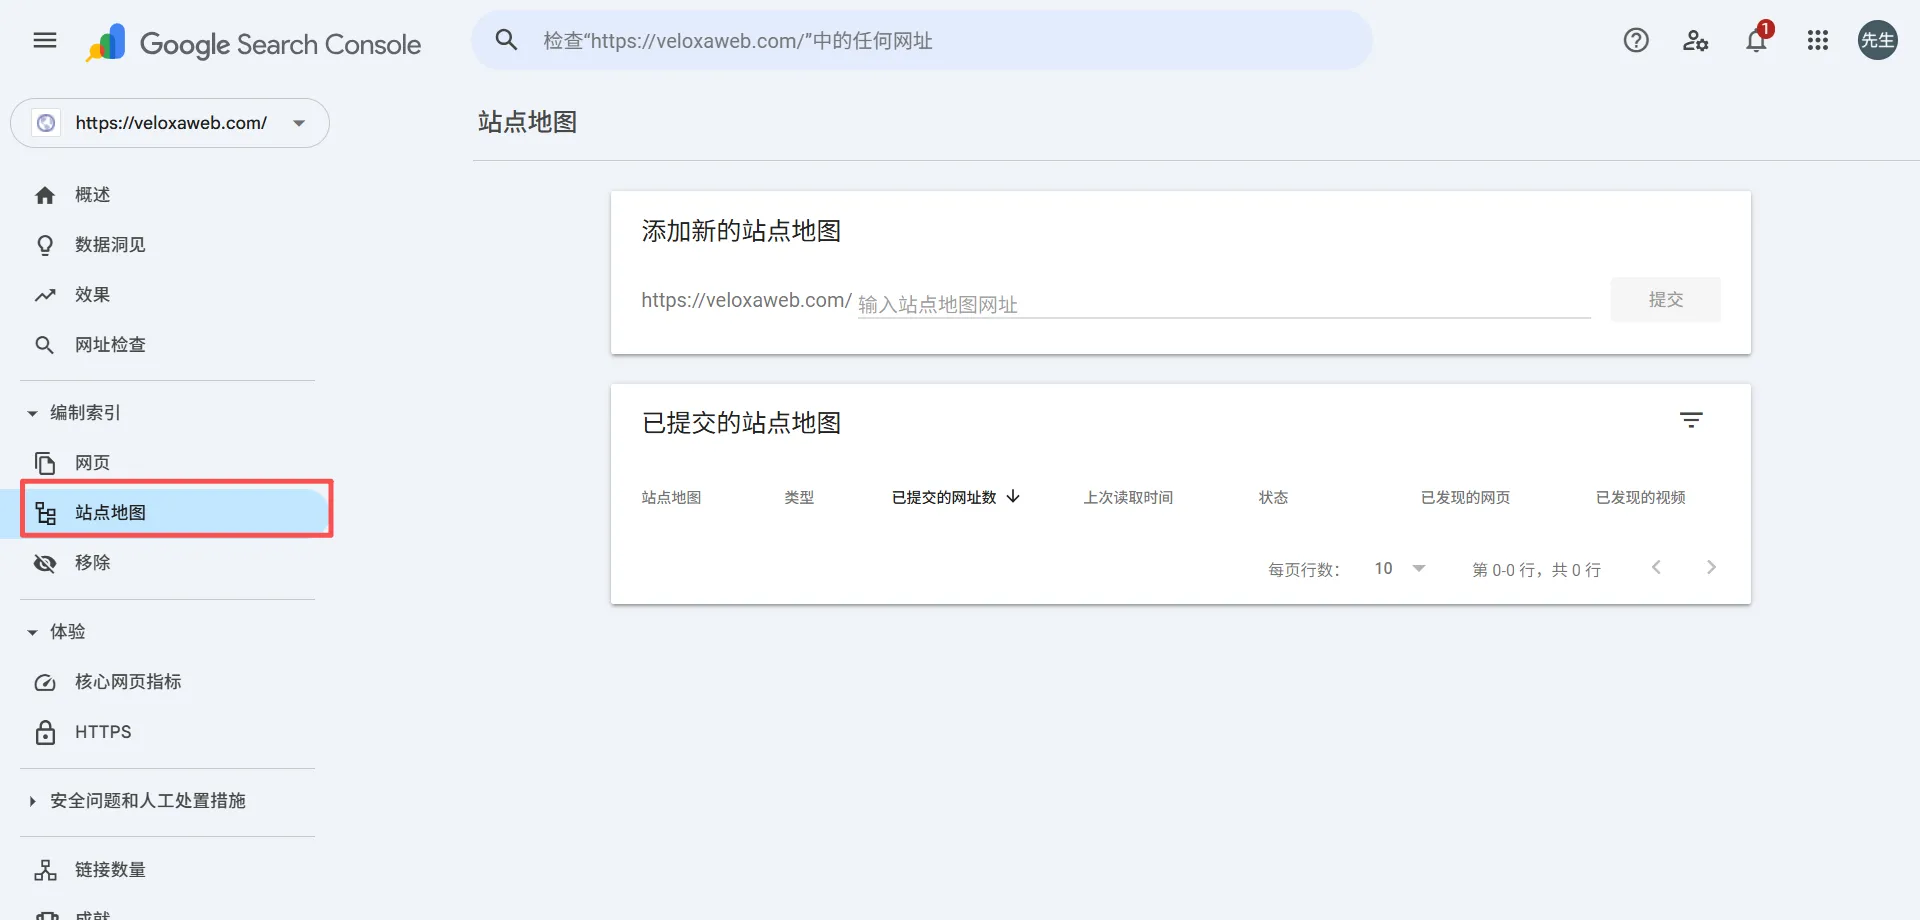Open the Help icon

[1636, 40]
